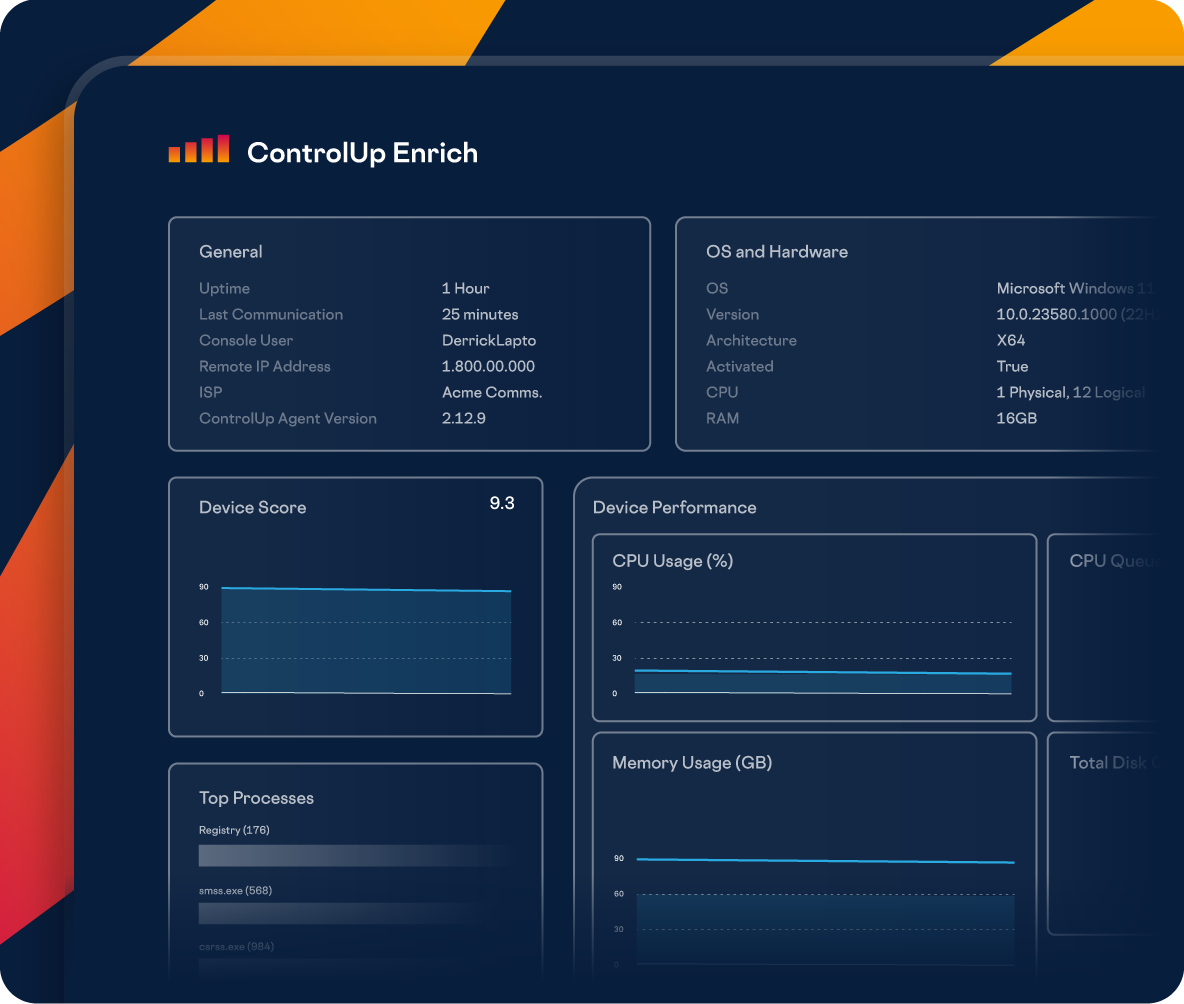Click the Top Processes heading
1184x1004 pixels.
point(256,798)
